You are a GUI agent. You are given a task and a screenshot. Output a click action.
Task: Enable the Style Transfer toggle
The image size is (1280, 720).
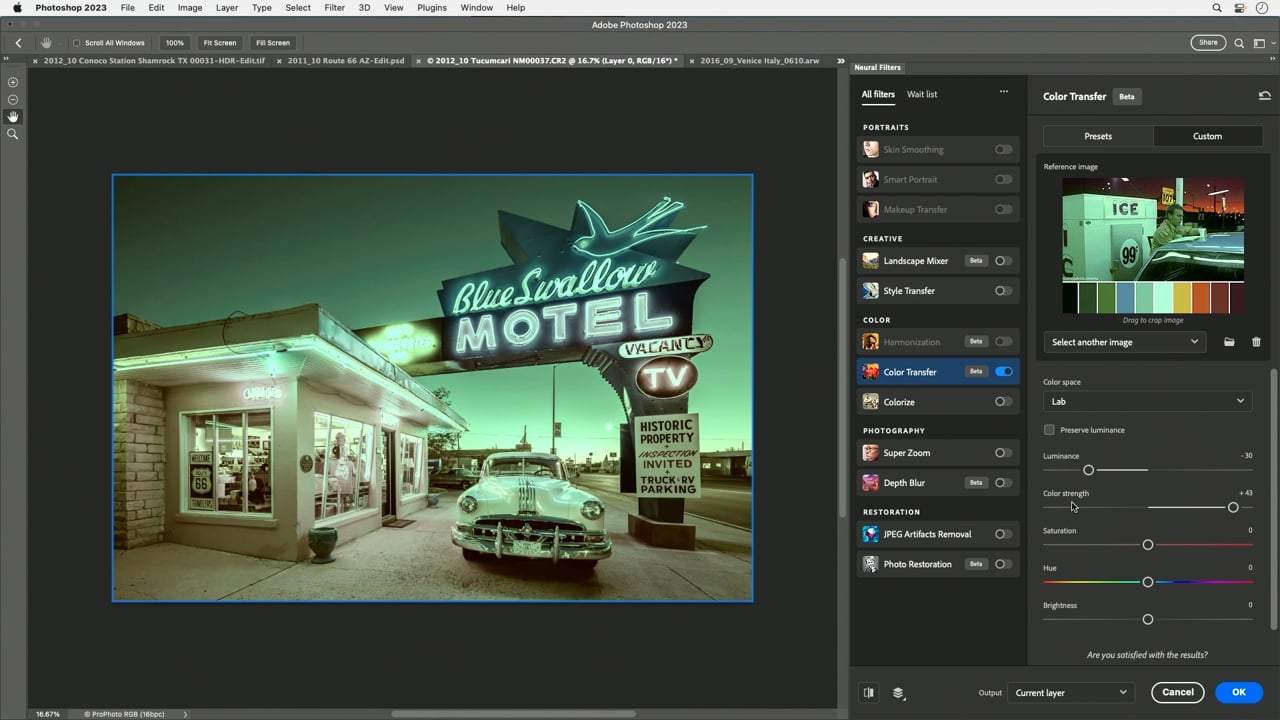tap(1003, 290)
